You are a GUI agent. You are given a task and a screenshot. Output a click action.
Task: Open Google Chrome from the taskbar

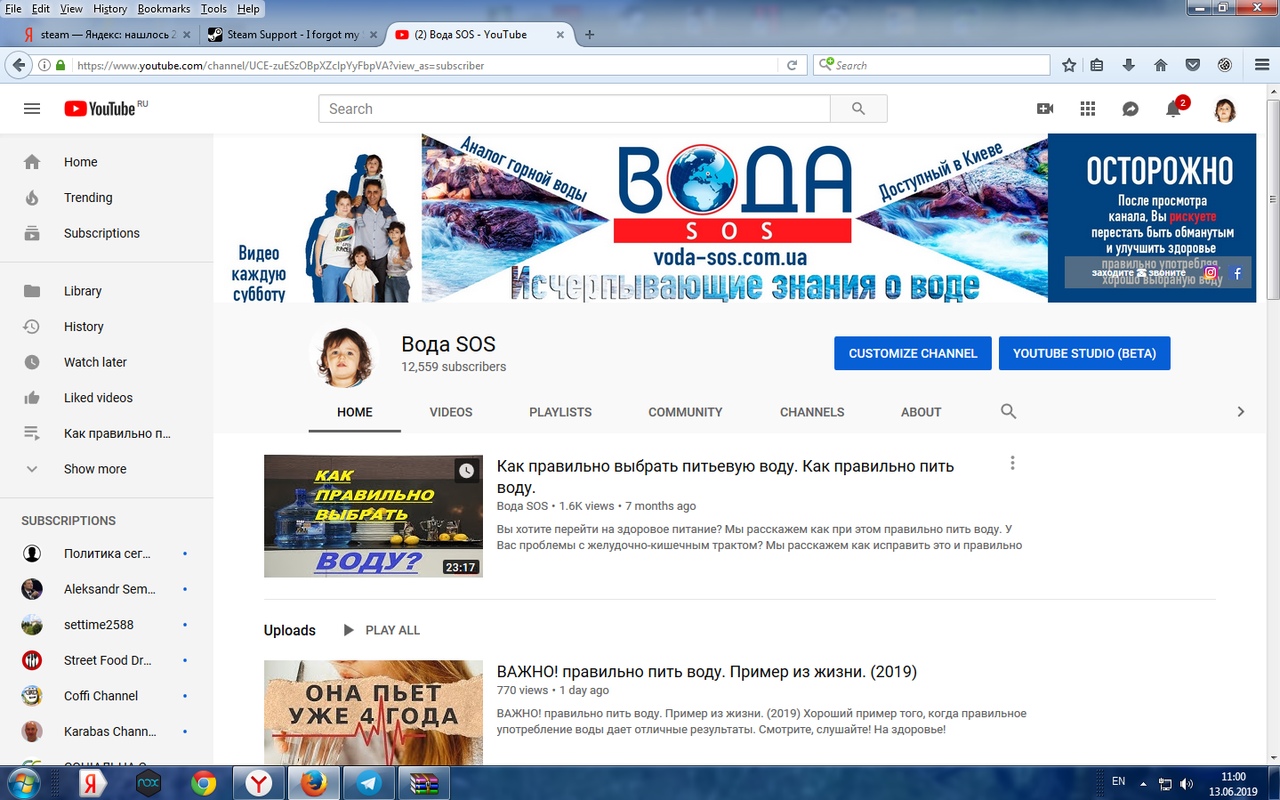coord(204,783)
